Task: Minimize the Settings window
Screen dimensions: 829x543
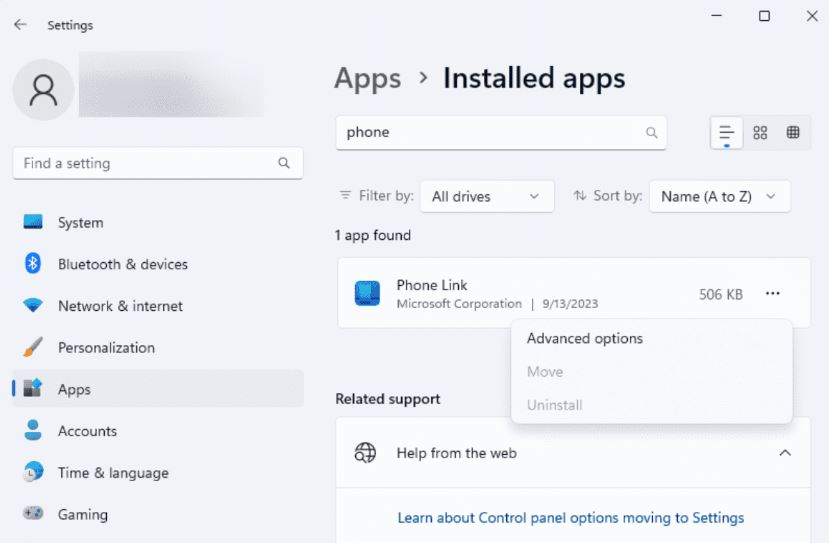Action: pos(716,16)
